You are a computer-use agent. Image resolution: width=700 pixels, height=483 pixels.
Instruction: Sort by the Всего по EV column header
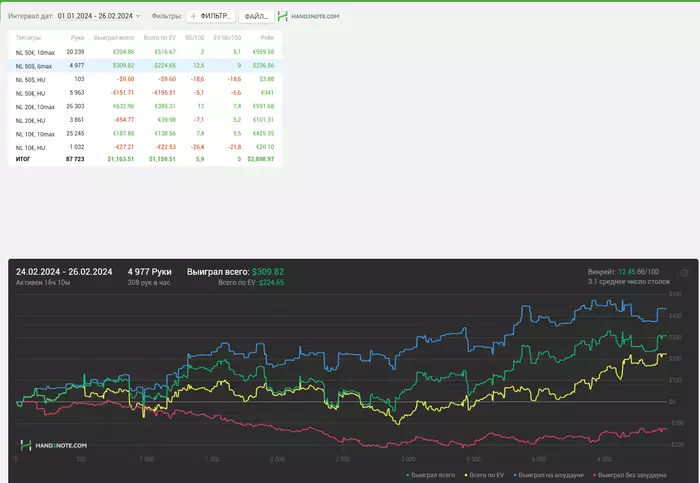(x=159, y=38)
